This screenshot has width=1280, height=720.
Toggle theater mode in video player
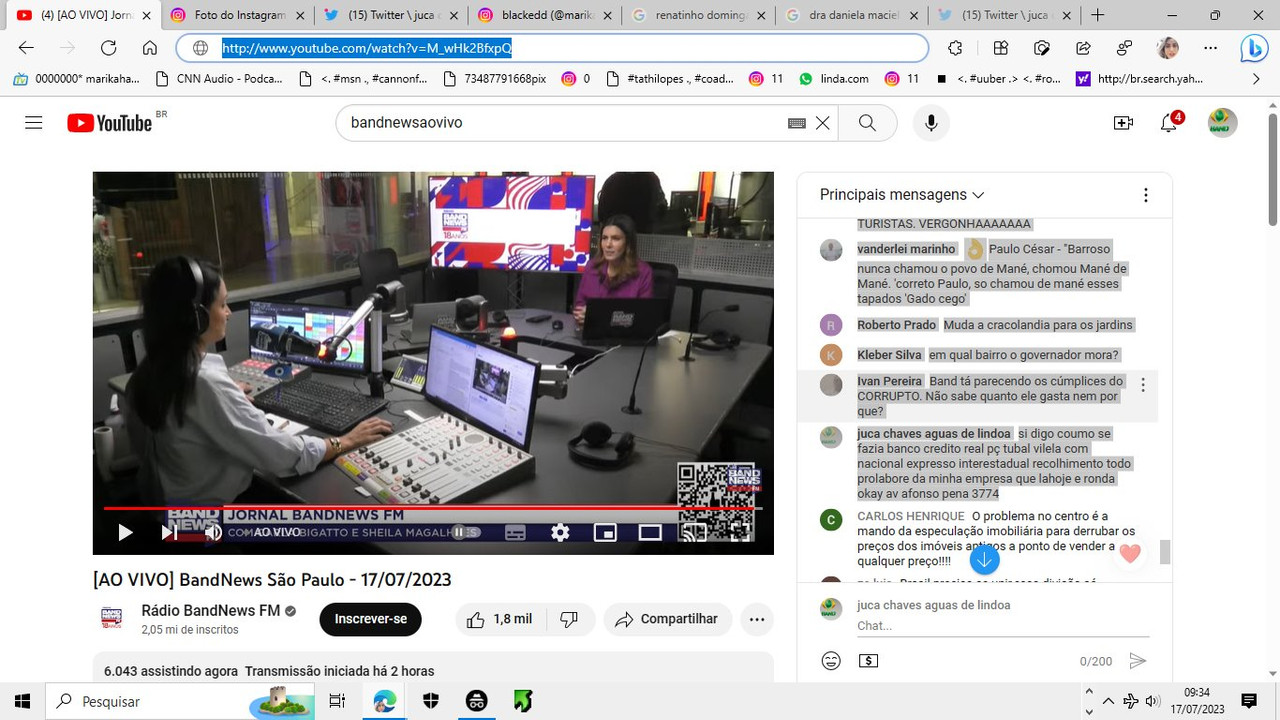click(x=650, y=532)
